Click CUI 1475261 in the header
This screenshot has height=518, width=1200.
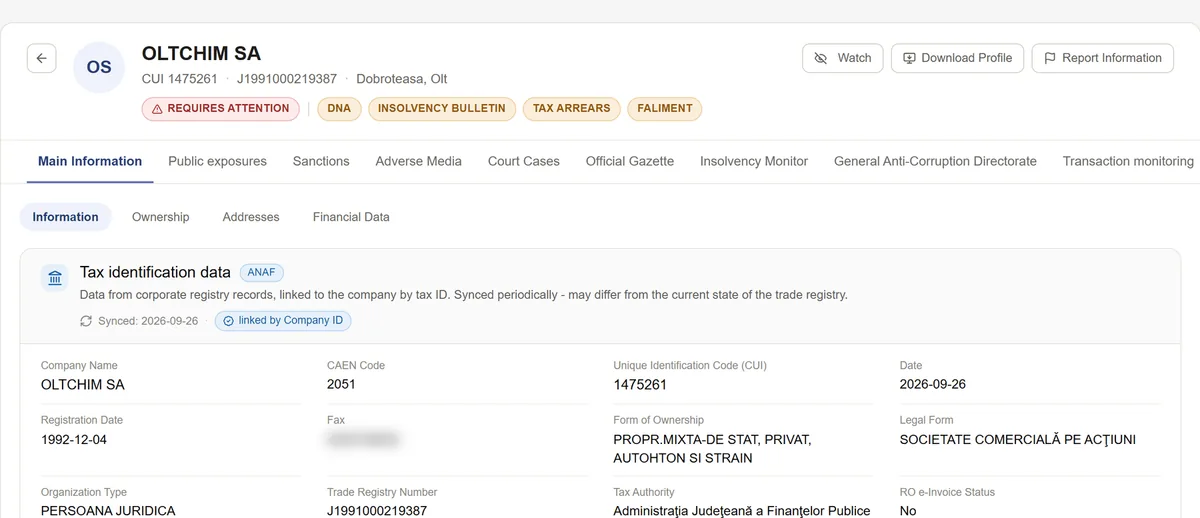(x=180, y=78)
